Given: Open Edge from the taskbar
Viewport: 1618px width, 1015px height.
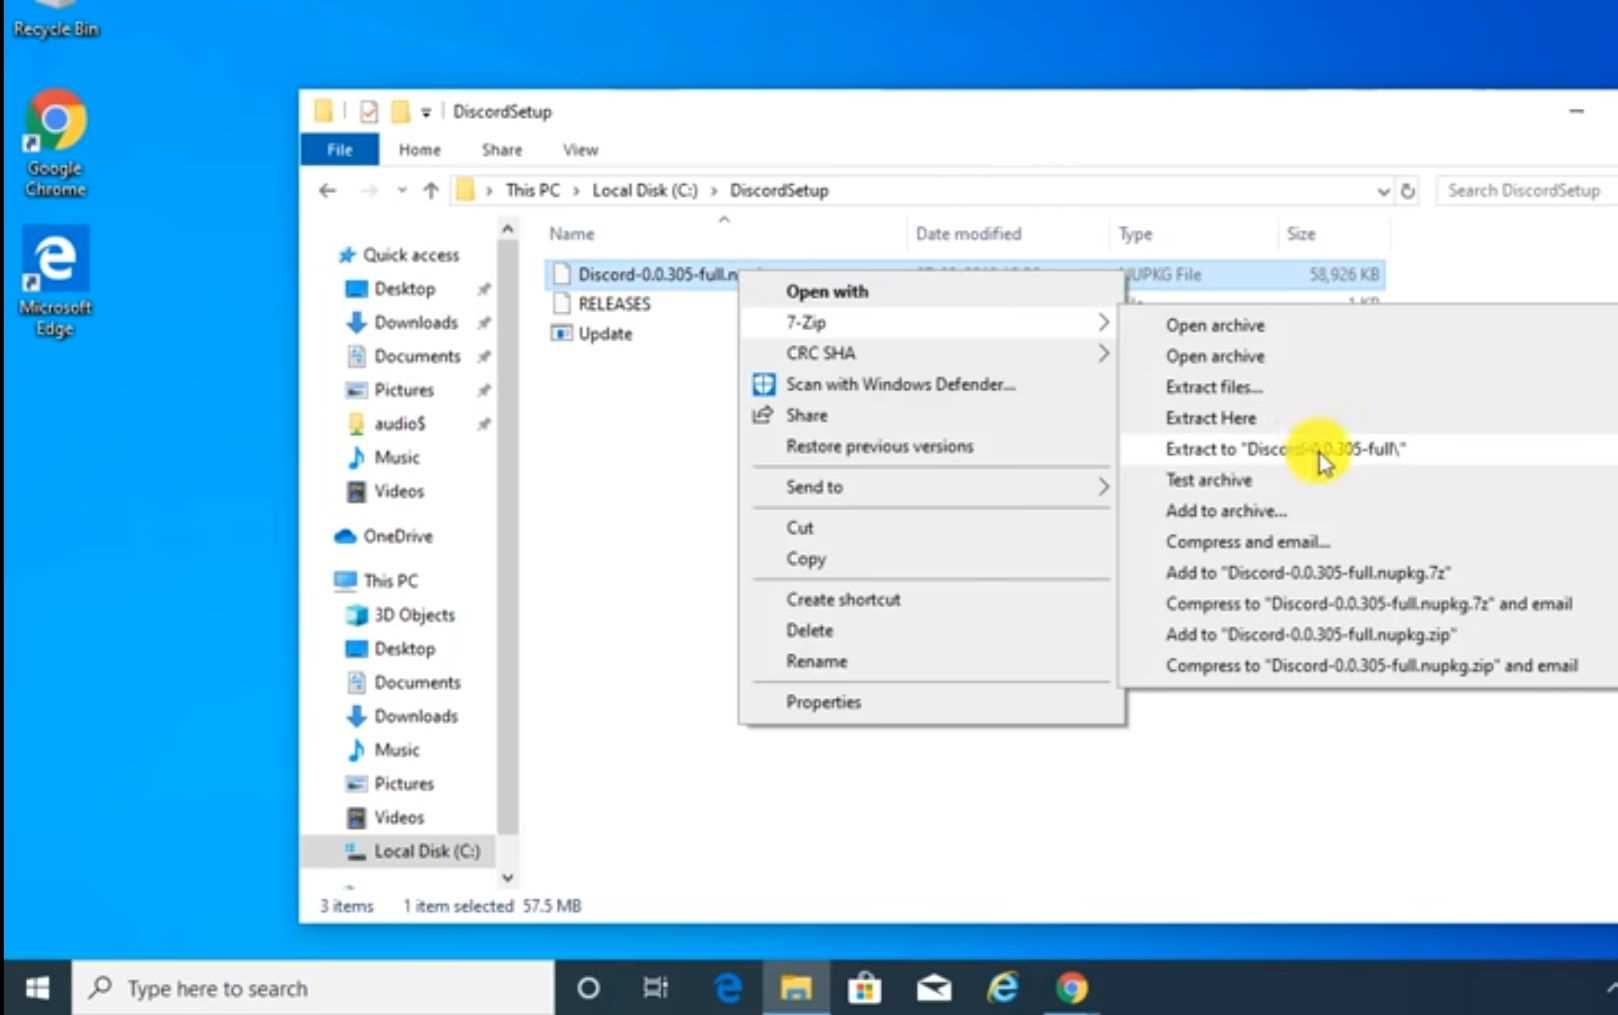Looking at the screenshot, I should [727, 988].
